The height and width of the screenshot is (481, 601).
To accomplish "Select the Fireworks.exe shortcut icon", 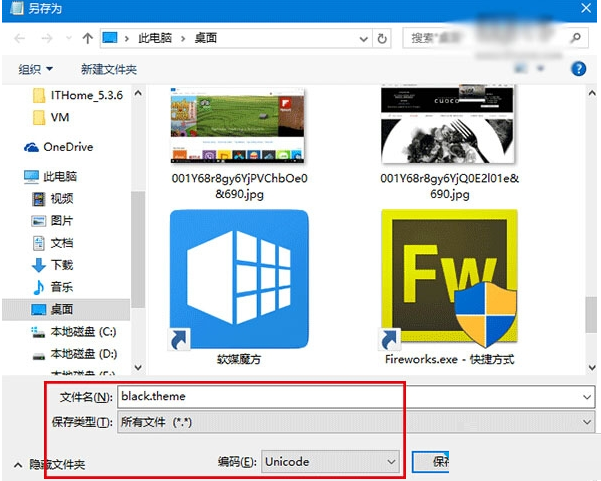I will point(449,273).
